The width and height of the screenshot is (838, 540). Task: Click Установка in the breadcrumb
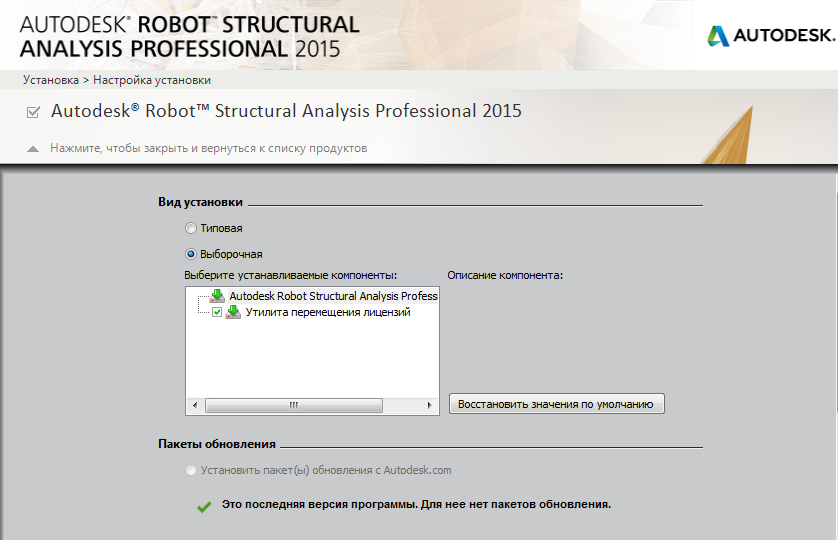tap(51, 80)
